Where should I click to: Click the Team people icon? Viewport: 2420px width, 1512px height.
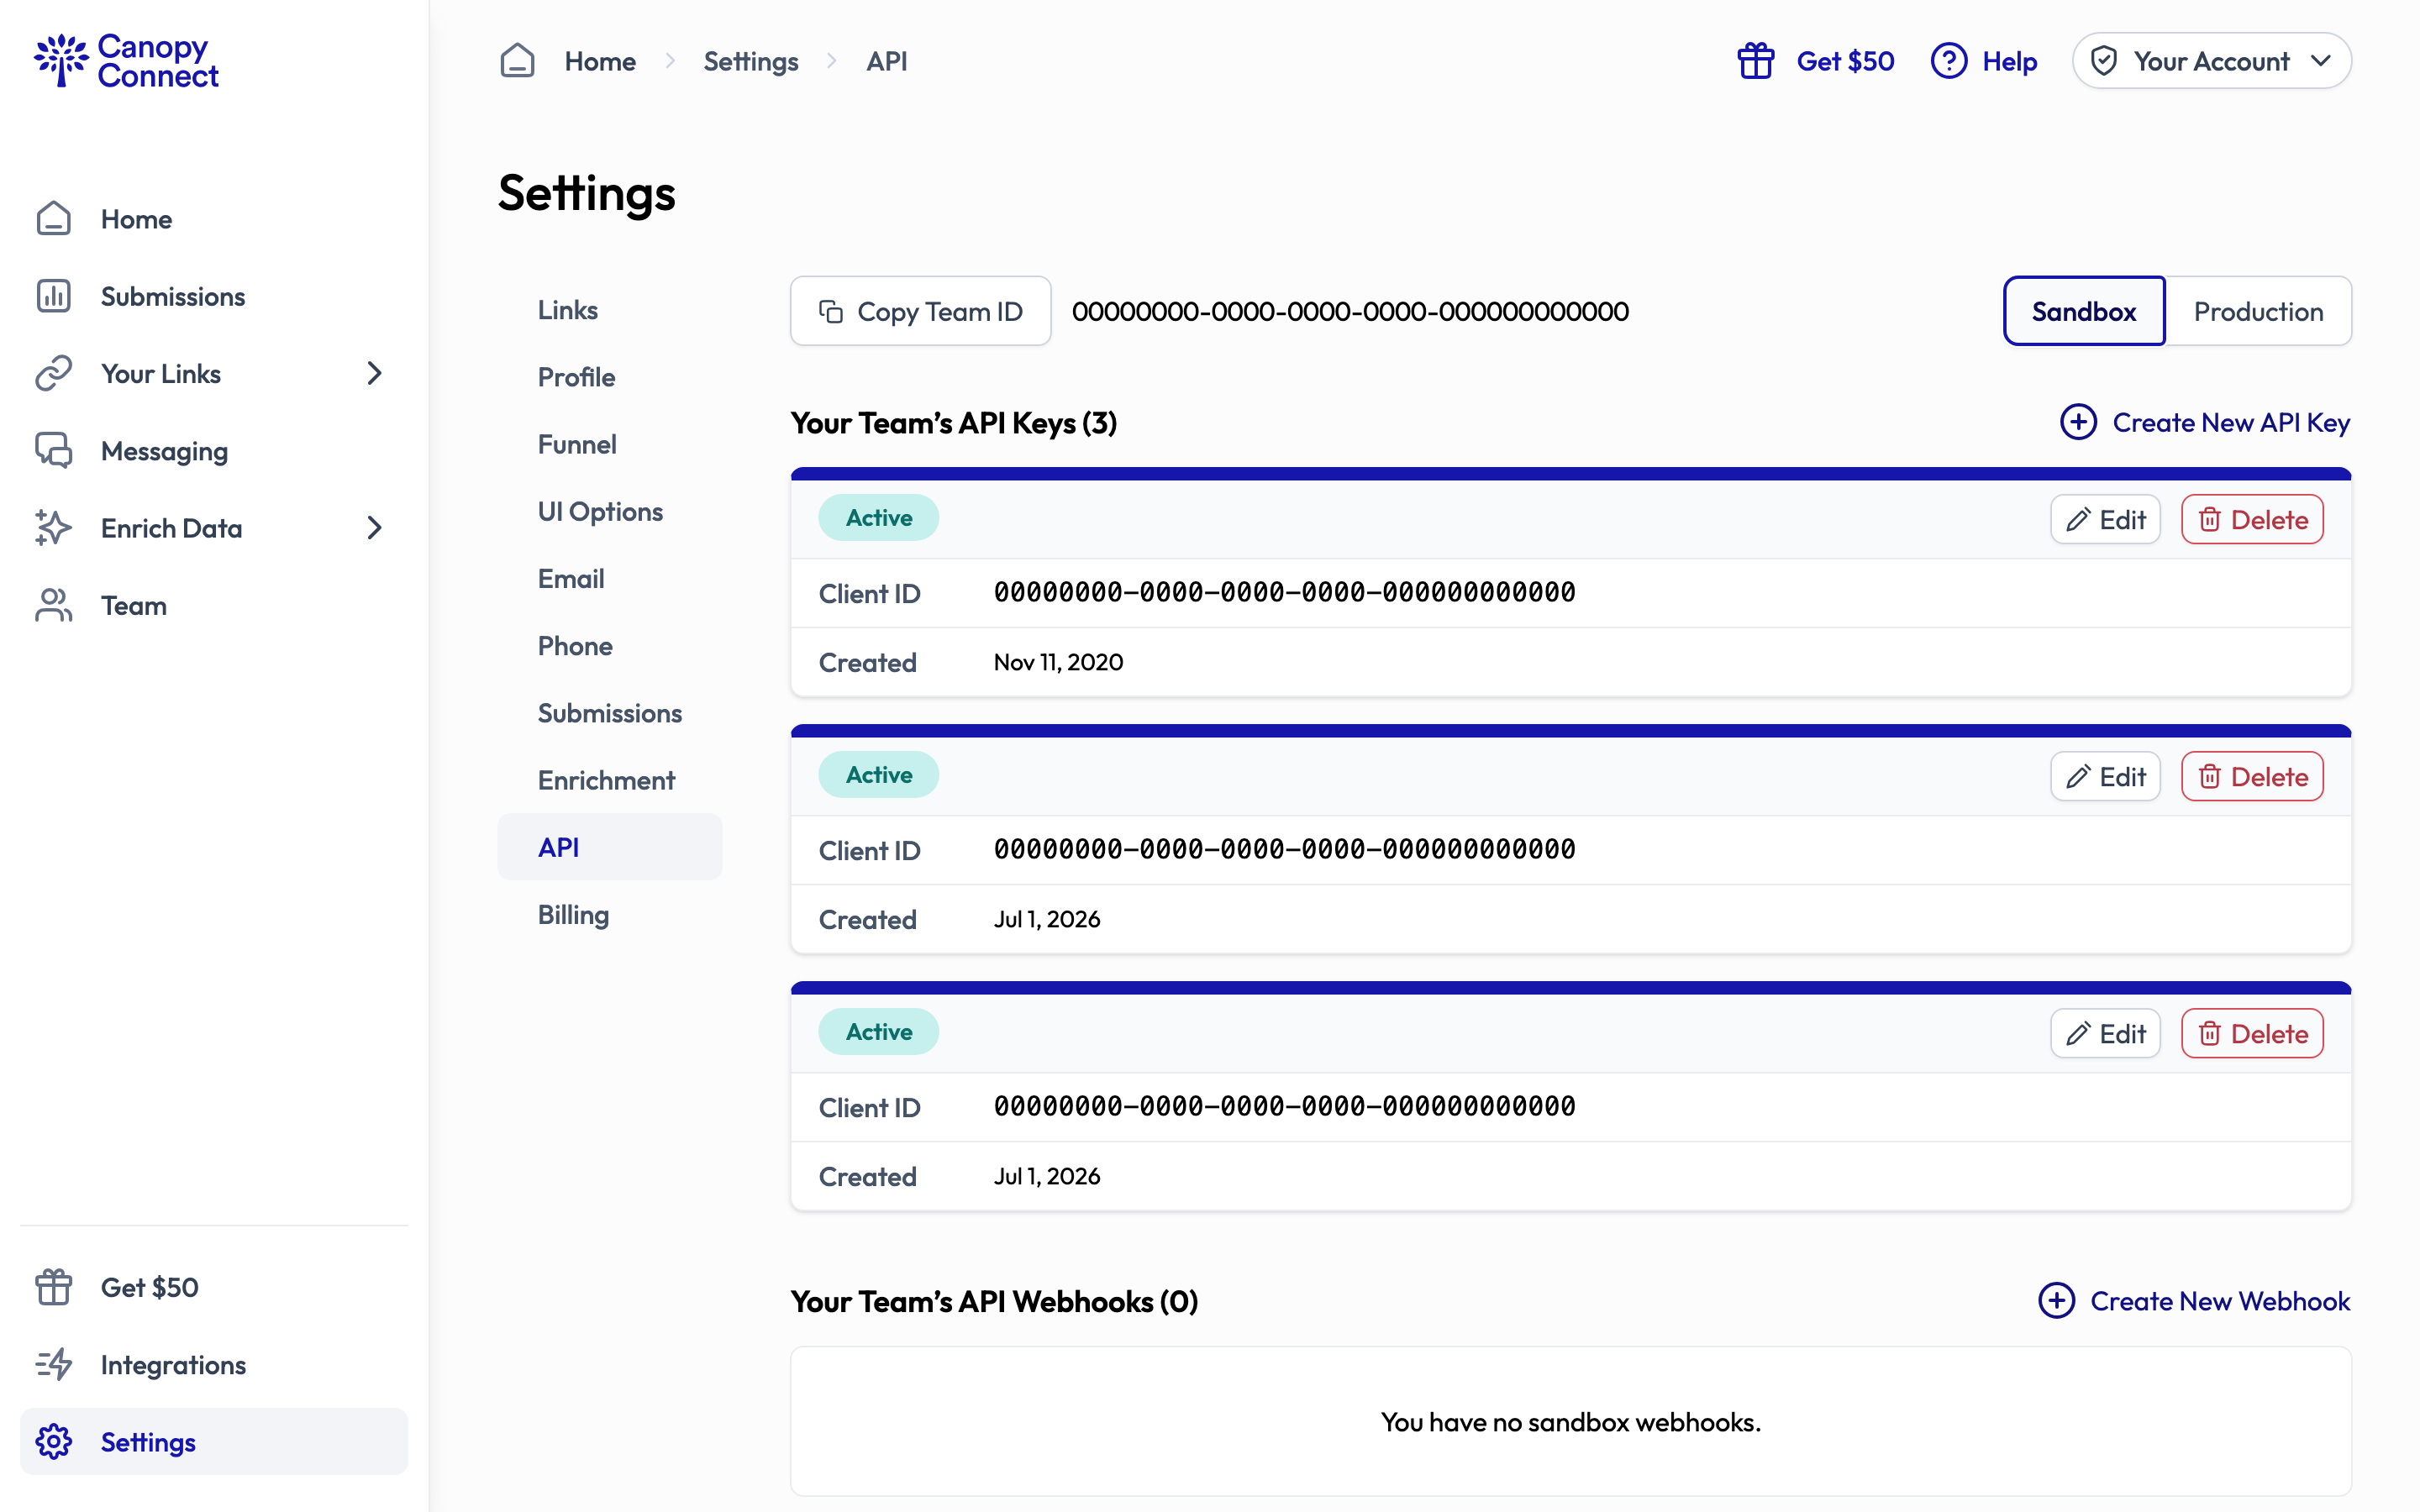(54, 605)
